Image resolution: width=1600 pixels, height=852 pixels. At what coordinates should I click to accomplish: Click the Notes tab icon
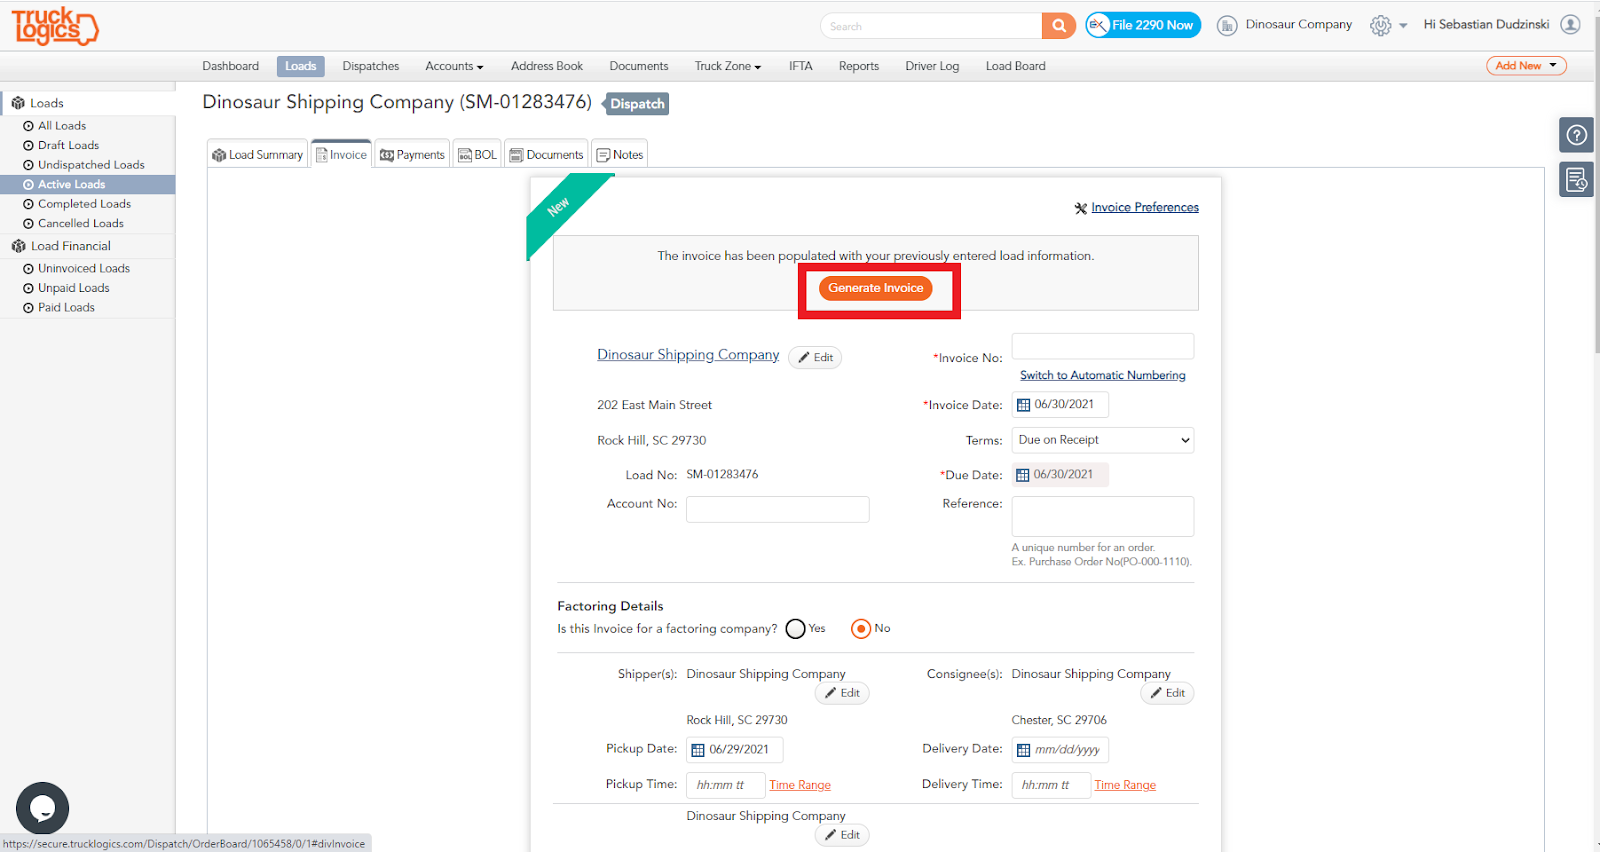point(603,155)
